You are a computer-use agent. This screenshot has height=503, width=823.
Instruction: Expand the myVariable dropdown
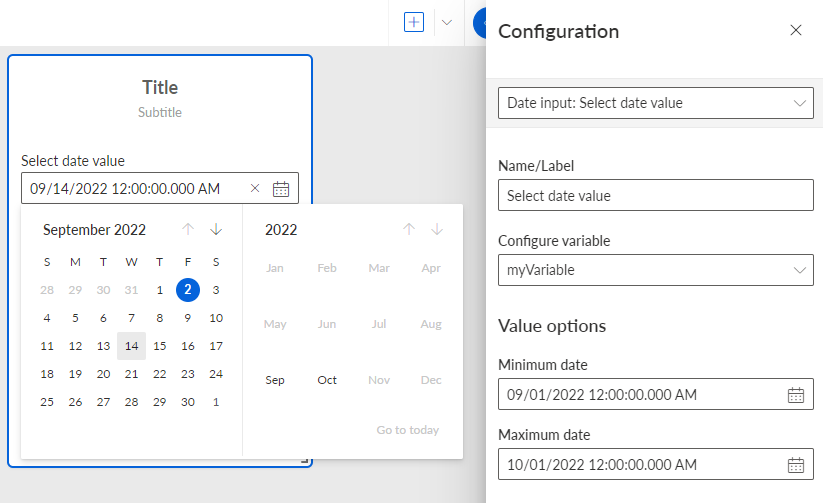[656, 270]
